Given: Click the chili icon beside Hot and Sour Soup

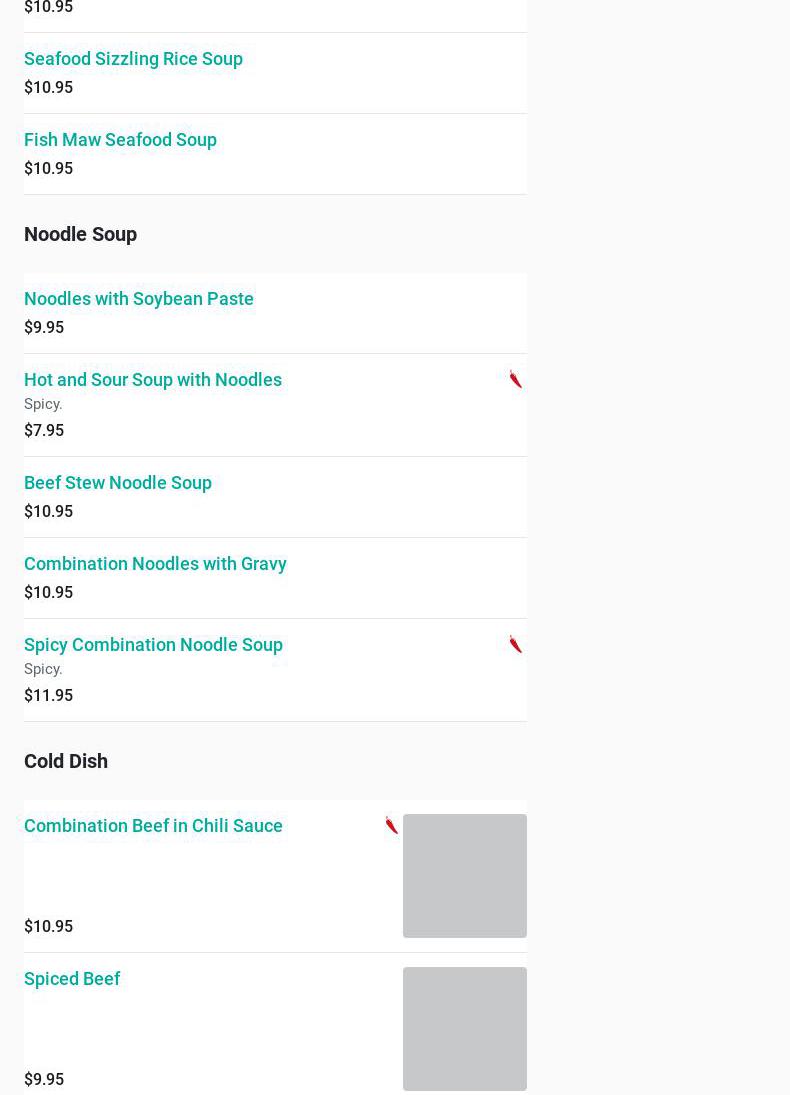Looking at the screenshot, I should (516, 379).
